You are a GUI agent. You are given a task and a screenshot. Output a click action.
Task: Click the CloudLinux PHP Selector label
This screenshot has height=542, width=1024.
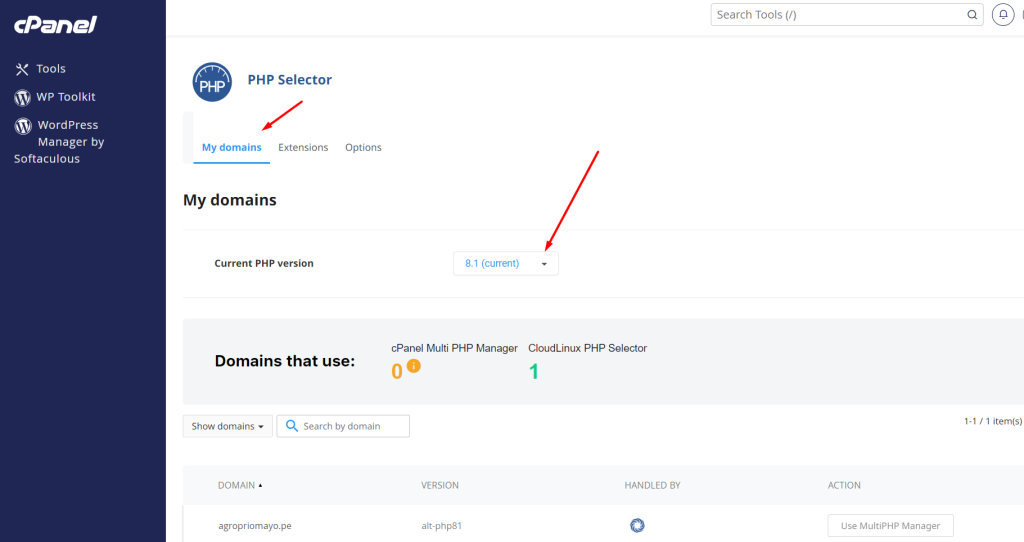tap(587, 348)
